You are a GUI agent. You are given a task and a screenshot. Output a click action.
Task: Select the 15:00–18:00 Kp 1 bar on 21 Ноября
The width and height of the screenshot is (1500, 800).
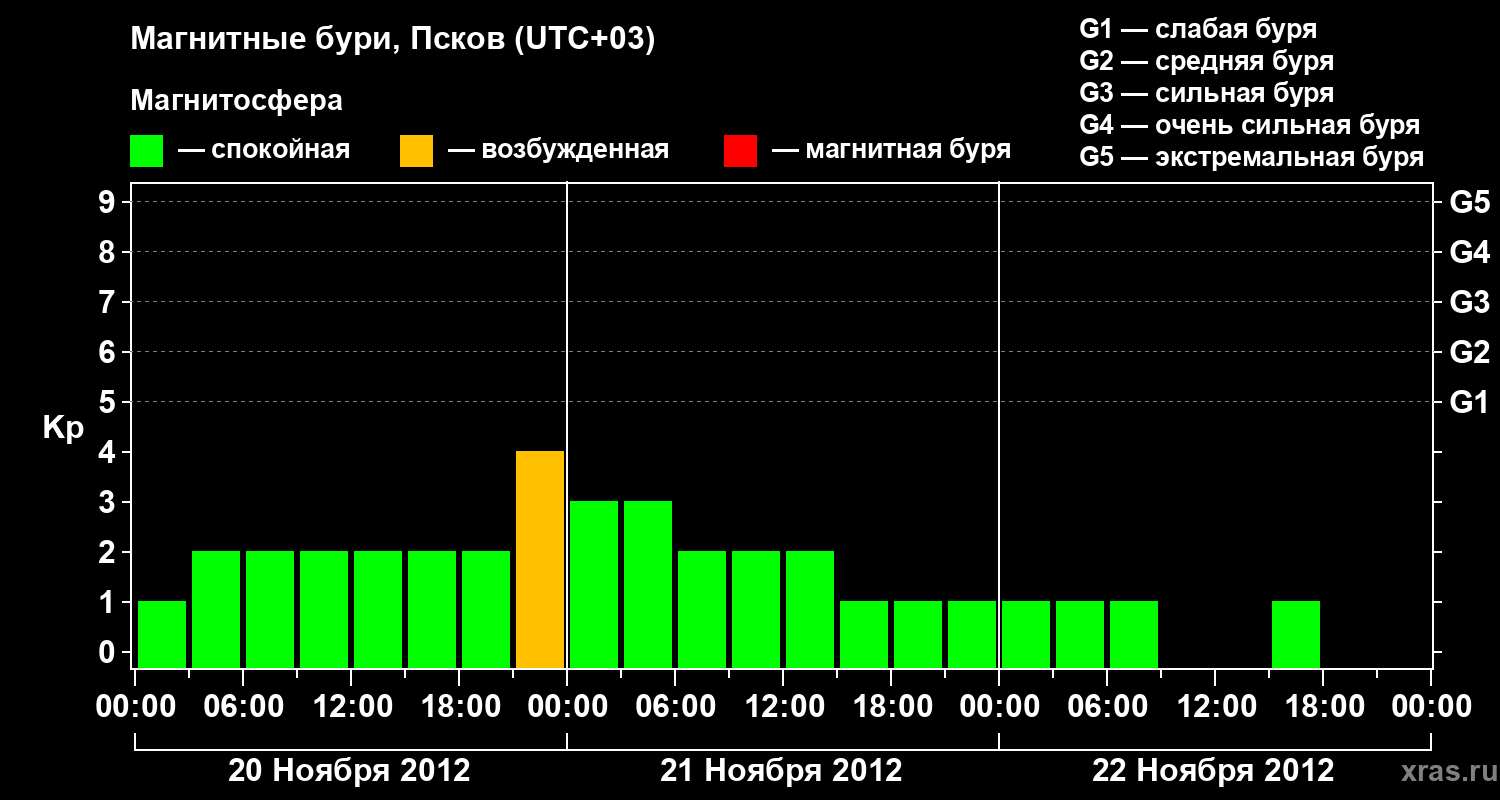coord(864,634)
